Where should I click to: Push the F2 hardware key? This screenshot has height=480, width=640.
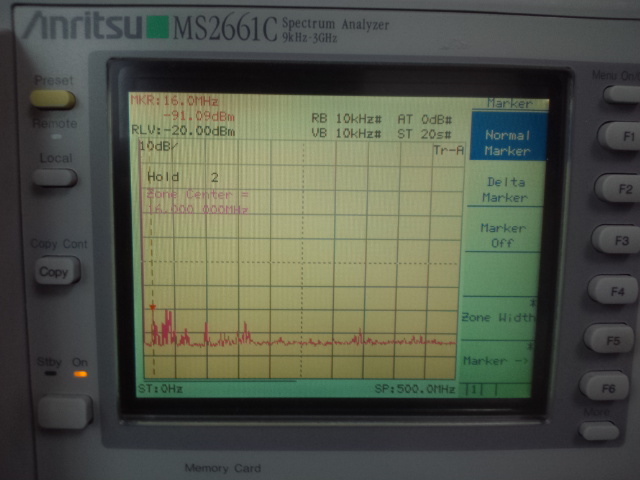(x=617, y=188)
